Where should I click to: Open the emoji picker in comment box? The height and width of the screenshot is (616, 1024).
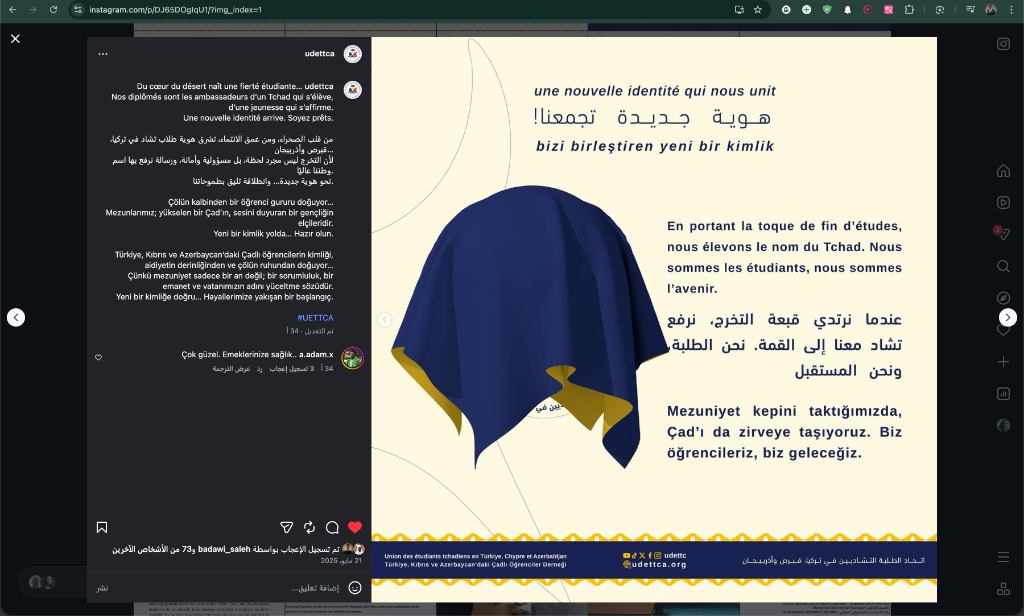click(x=354, y=587)
